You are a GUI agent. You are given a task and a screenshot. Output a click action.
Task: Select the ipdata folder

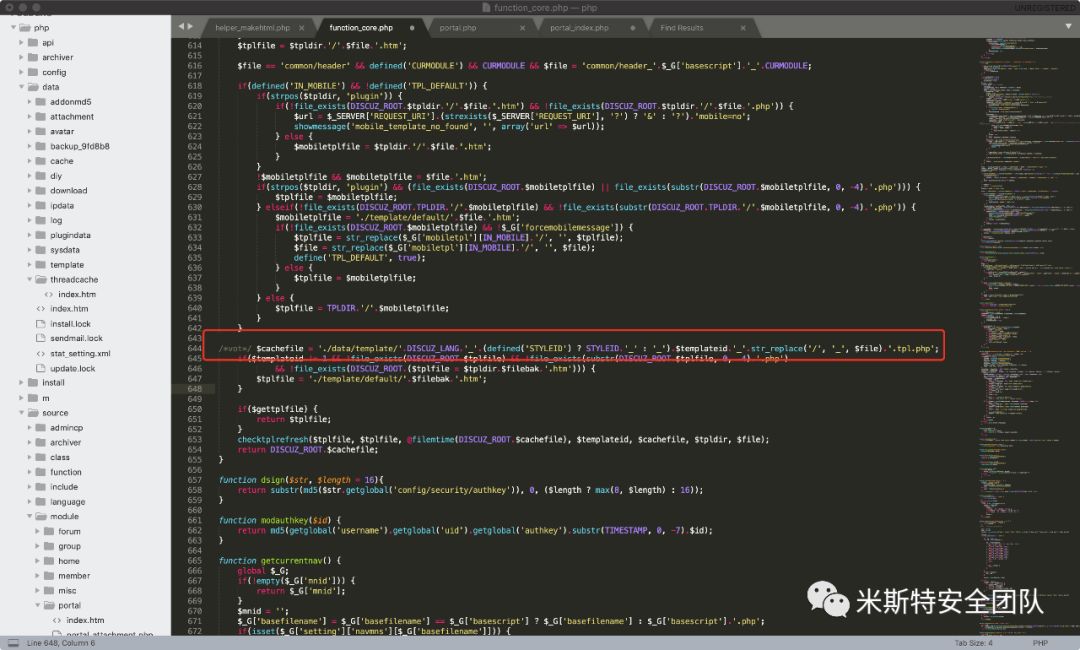coord(61,206)
